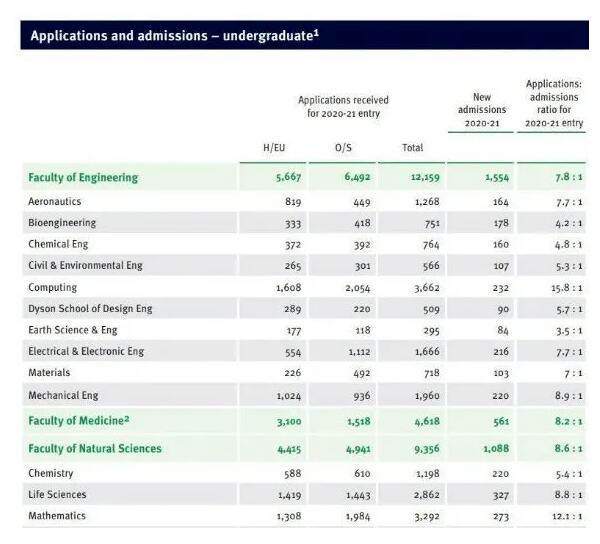Image resolution: width=600 pixels, height=544 pixels.
Task: Click Mathematics' 12.1 : 1 ratio value
Action: tap(565, 516)
